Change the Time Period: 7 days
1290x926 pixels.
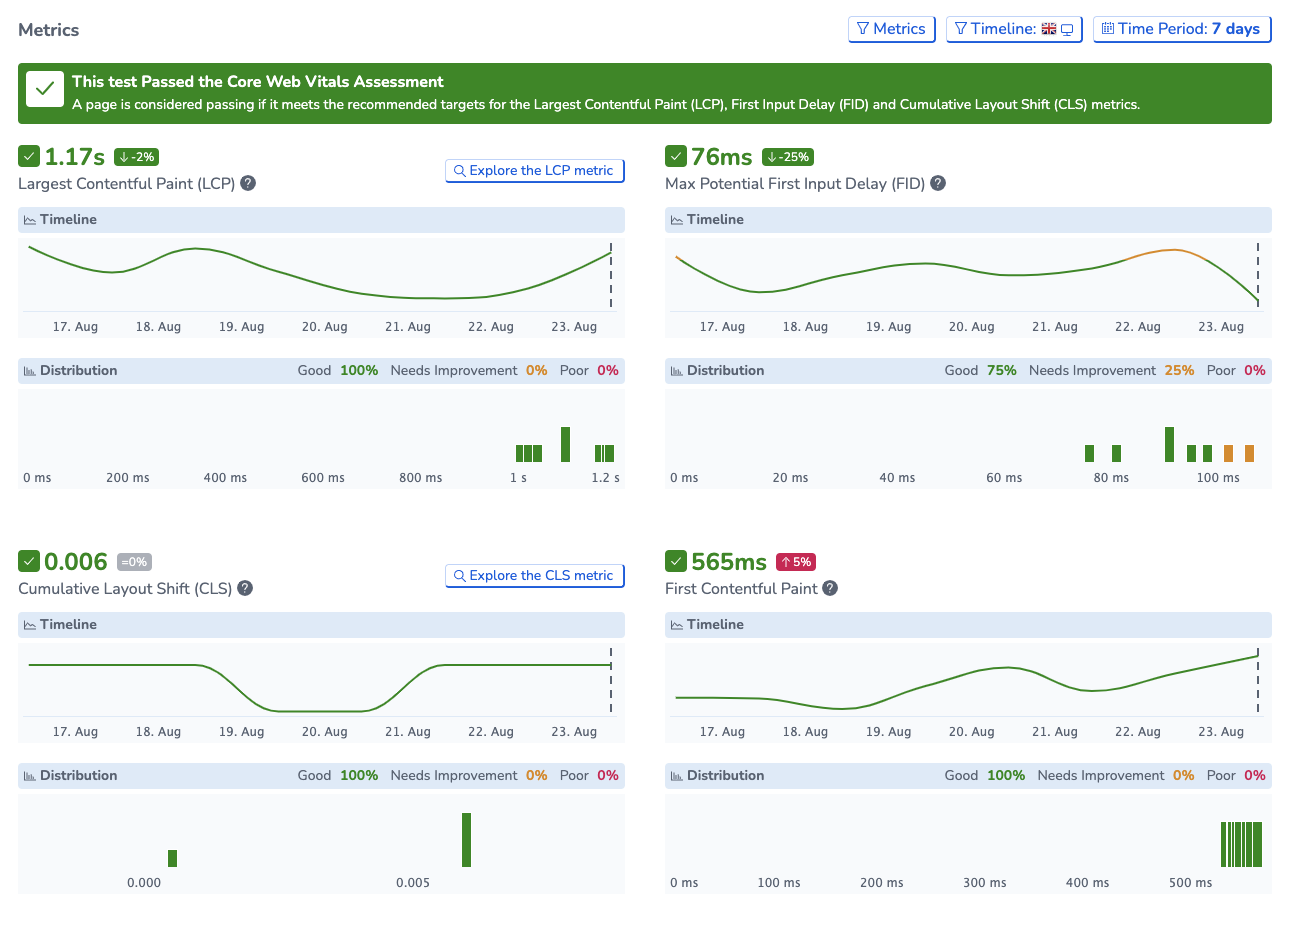pyautogui.click(x=1182, y=29)
